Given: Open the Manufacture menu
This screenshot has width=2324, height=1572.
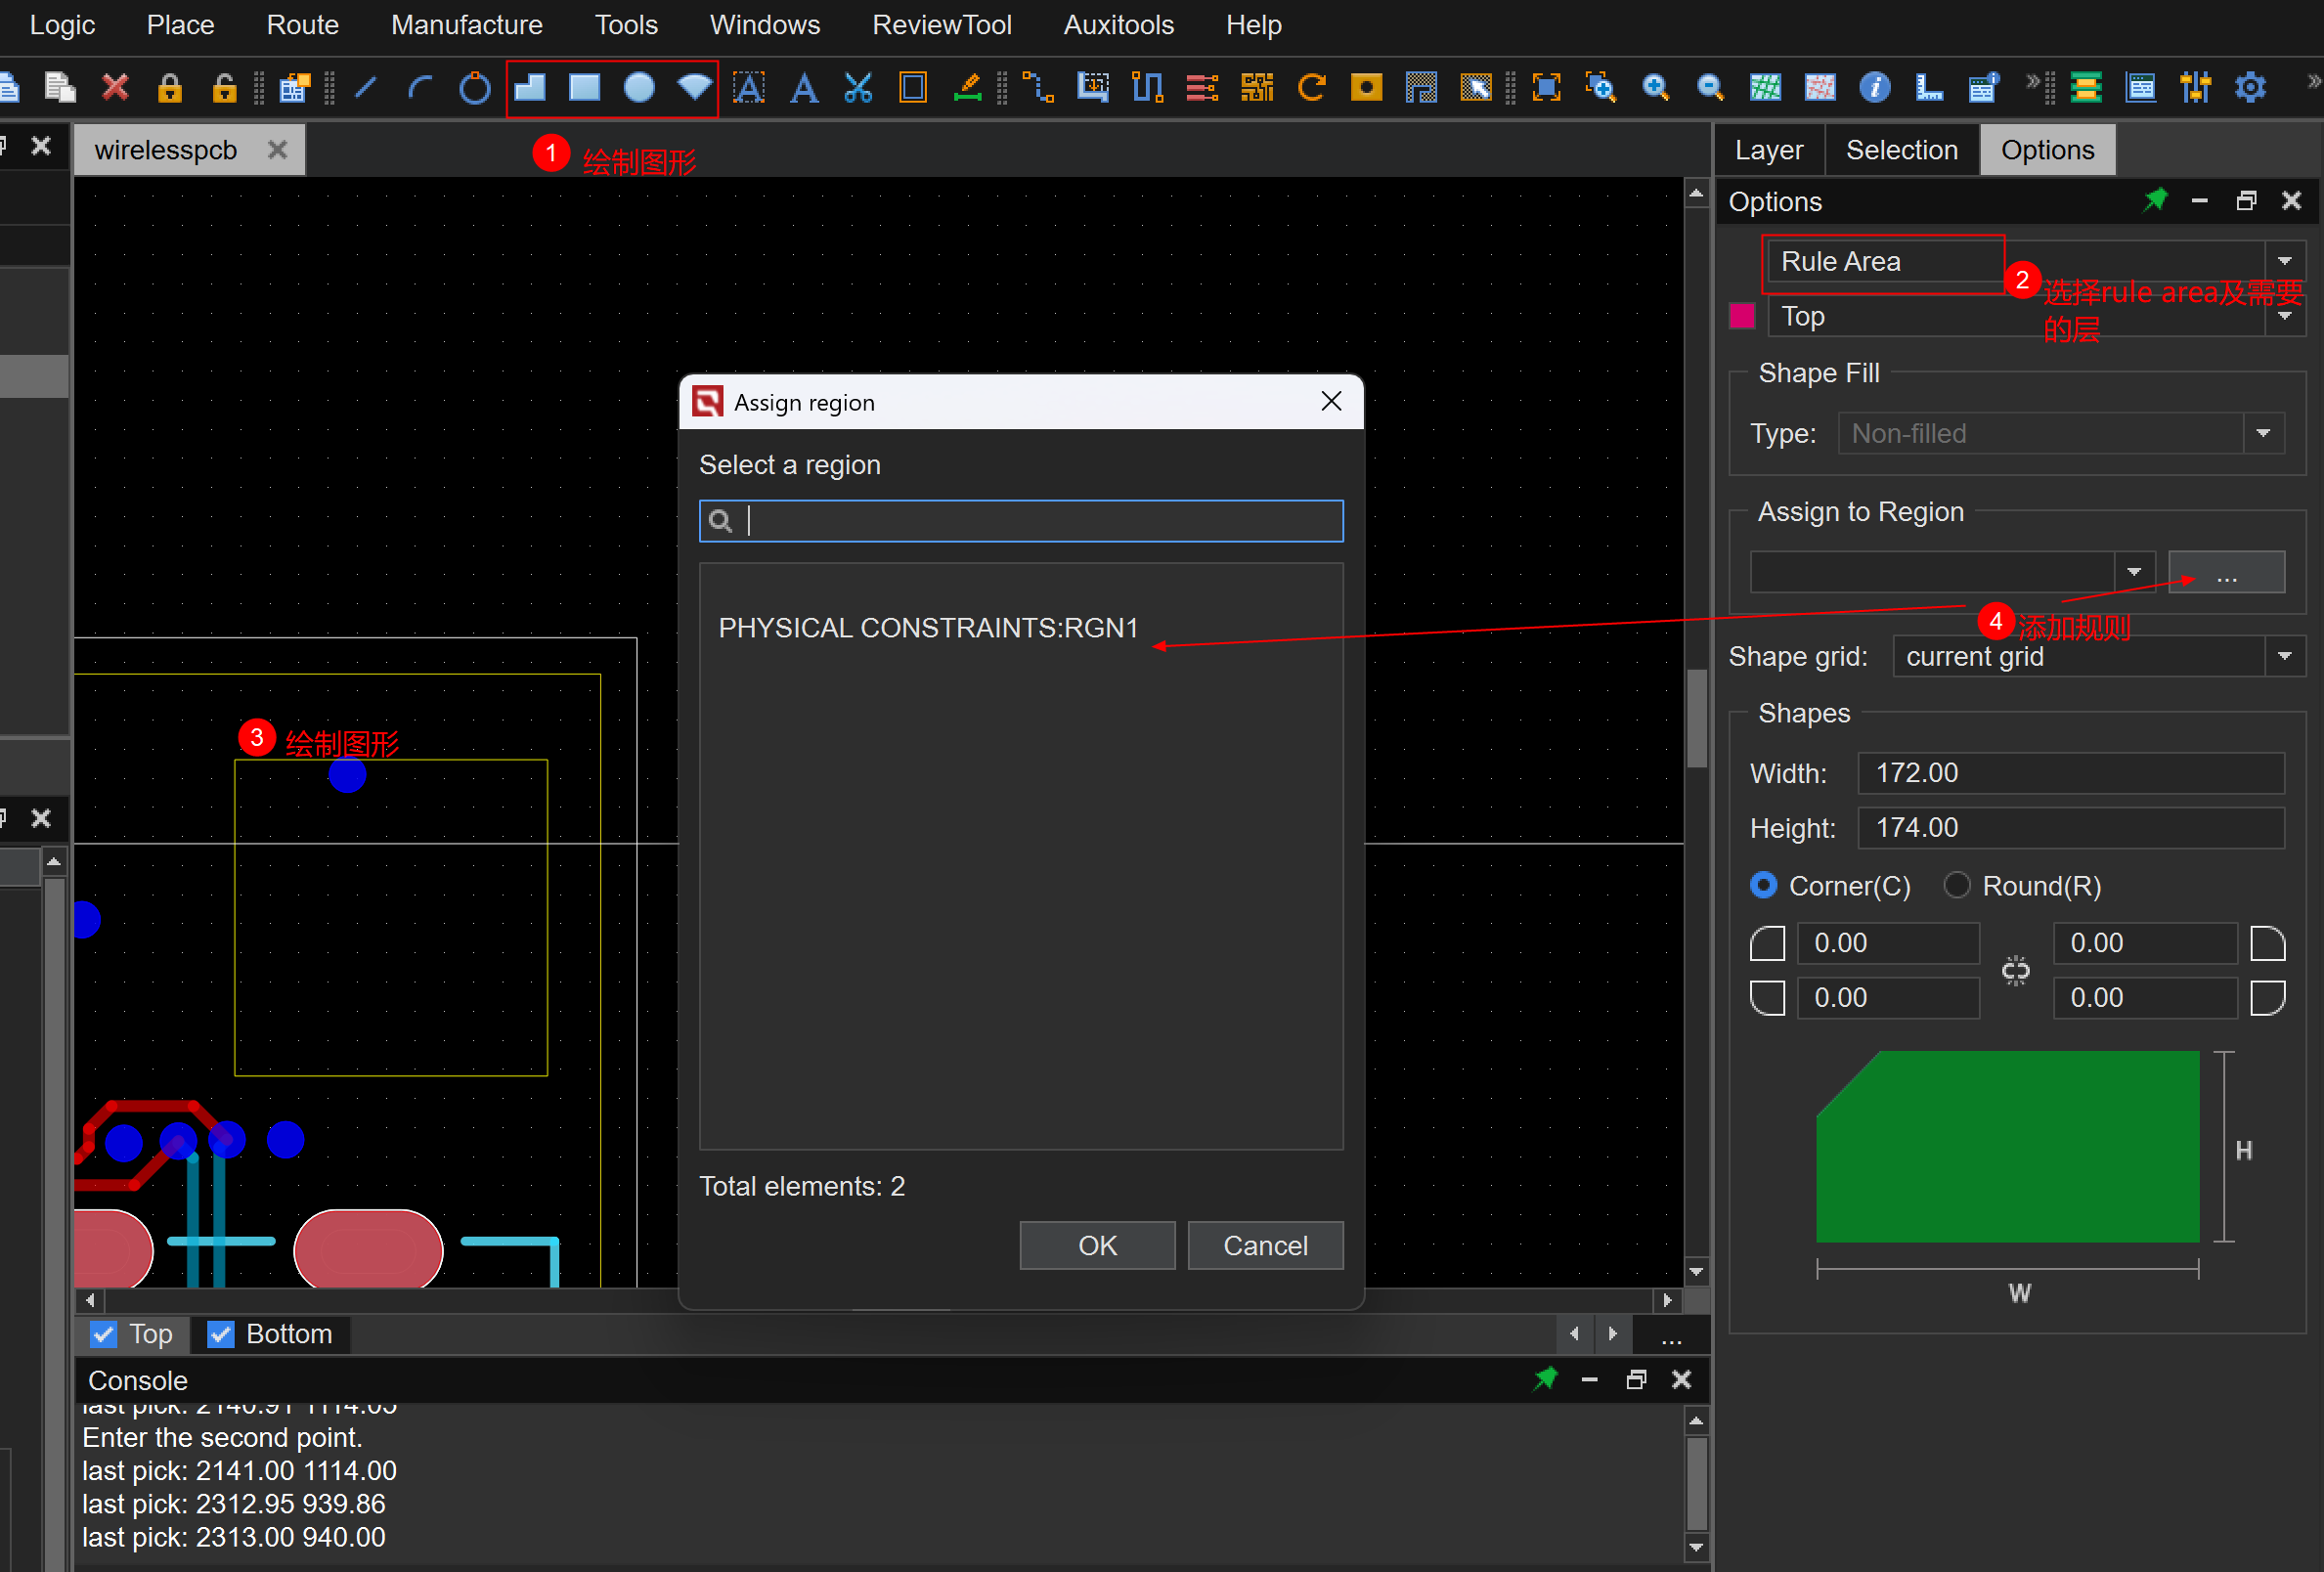Looking at the screenshot, I should 466,25.
